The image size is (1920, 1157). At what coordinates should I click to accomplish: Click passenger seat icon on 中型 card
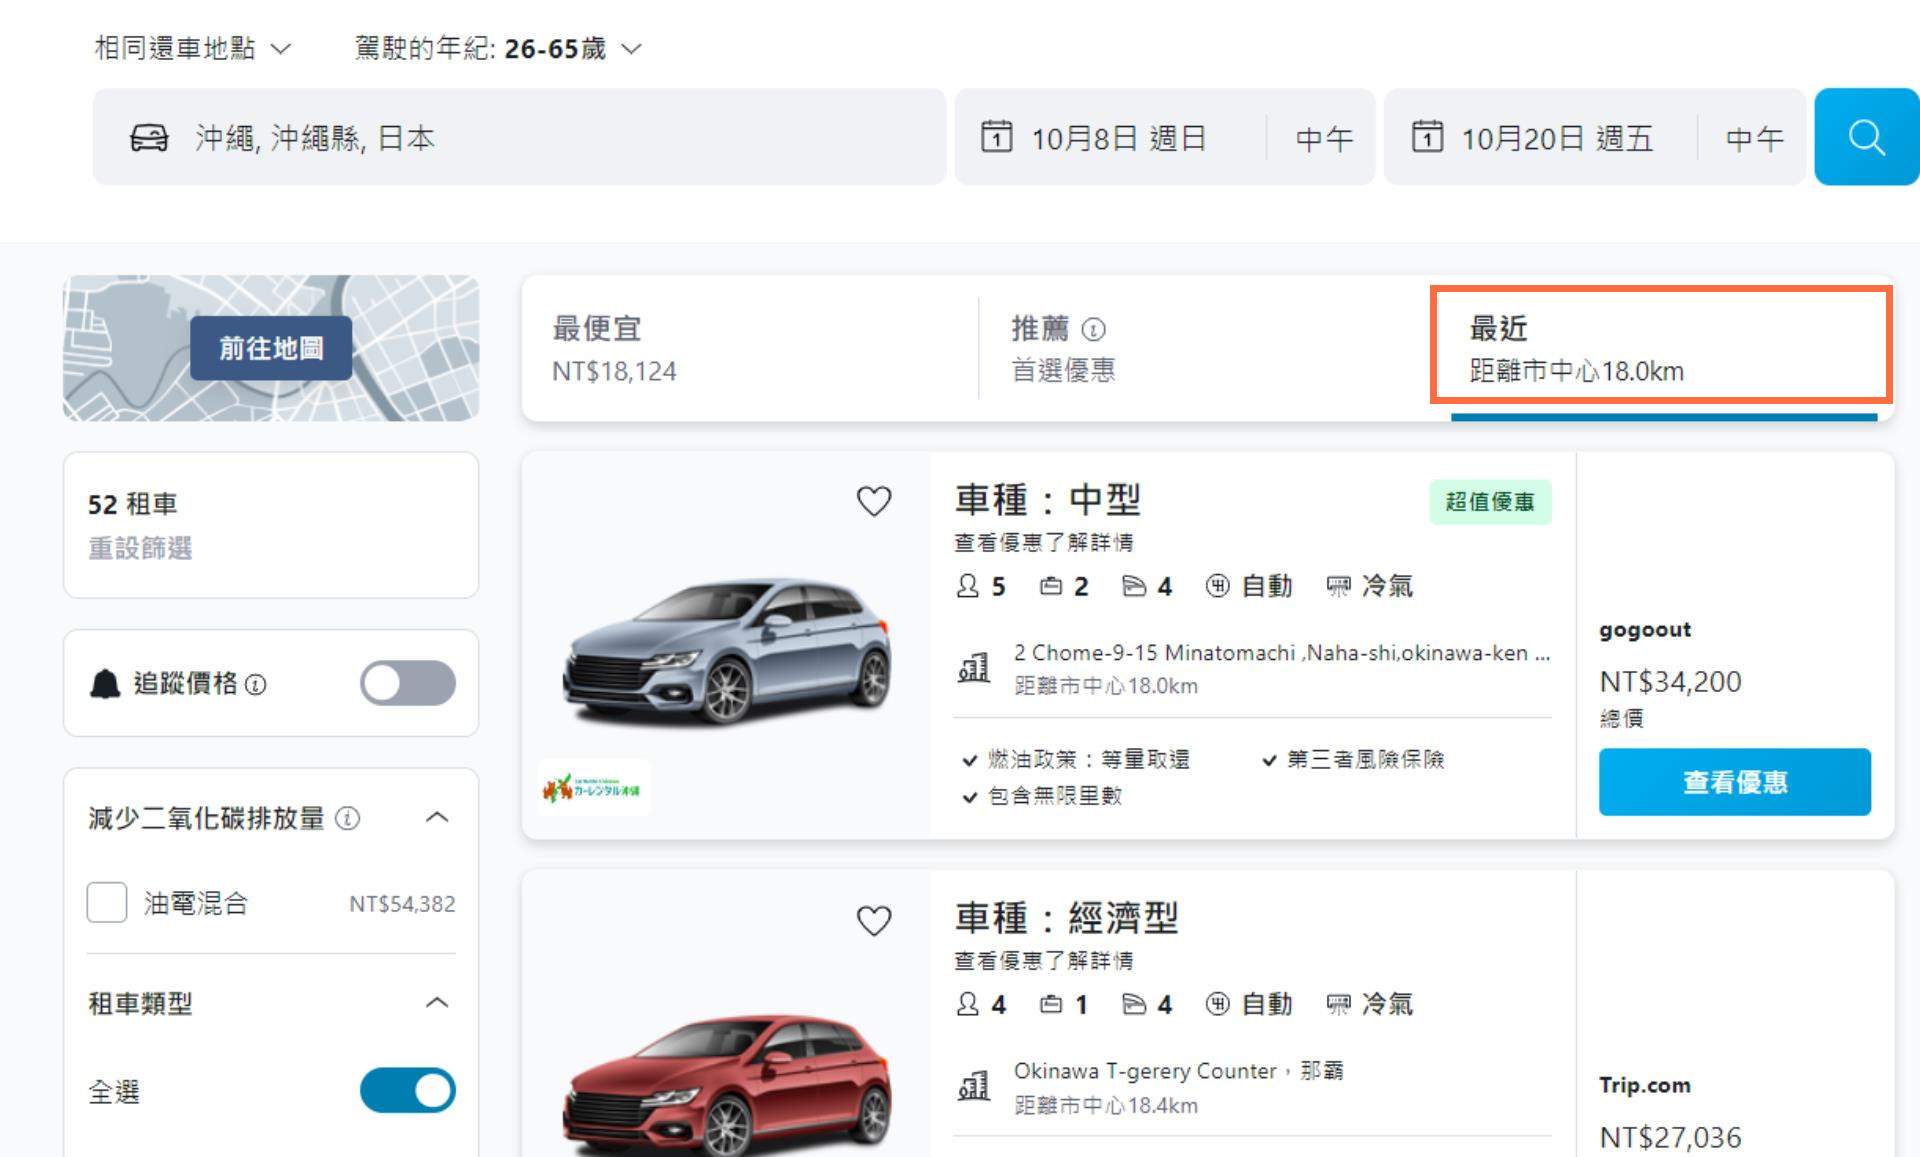967,586
